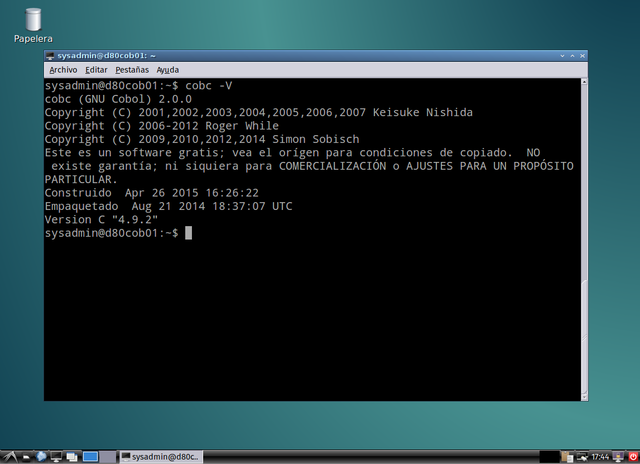Click the terminal vertical scrollbar track

(584, 239)
